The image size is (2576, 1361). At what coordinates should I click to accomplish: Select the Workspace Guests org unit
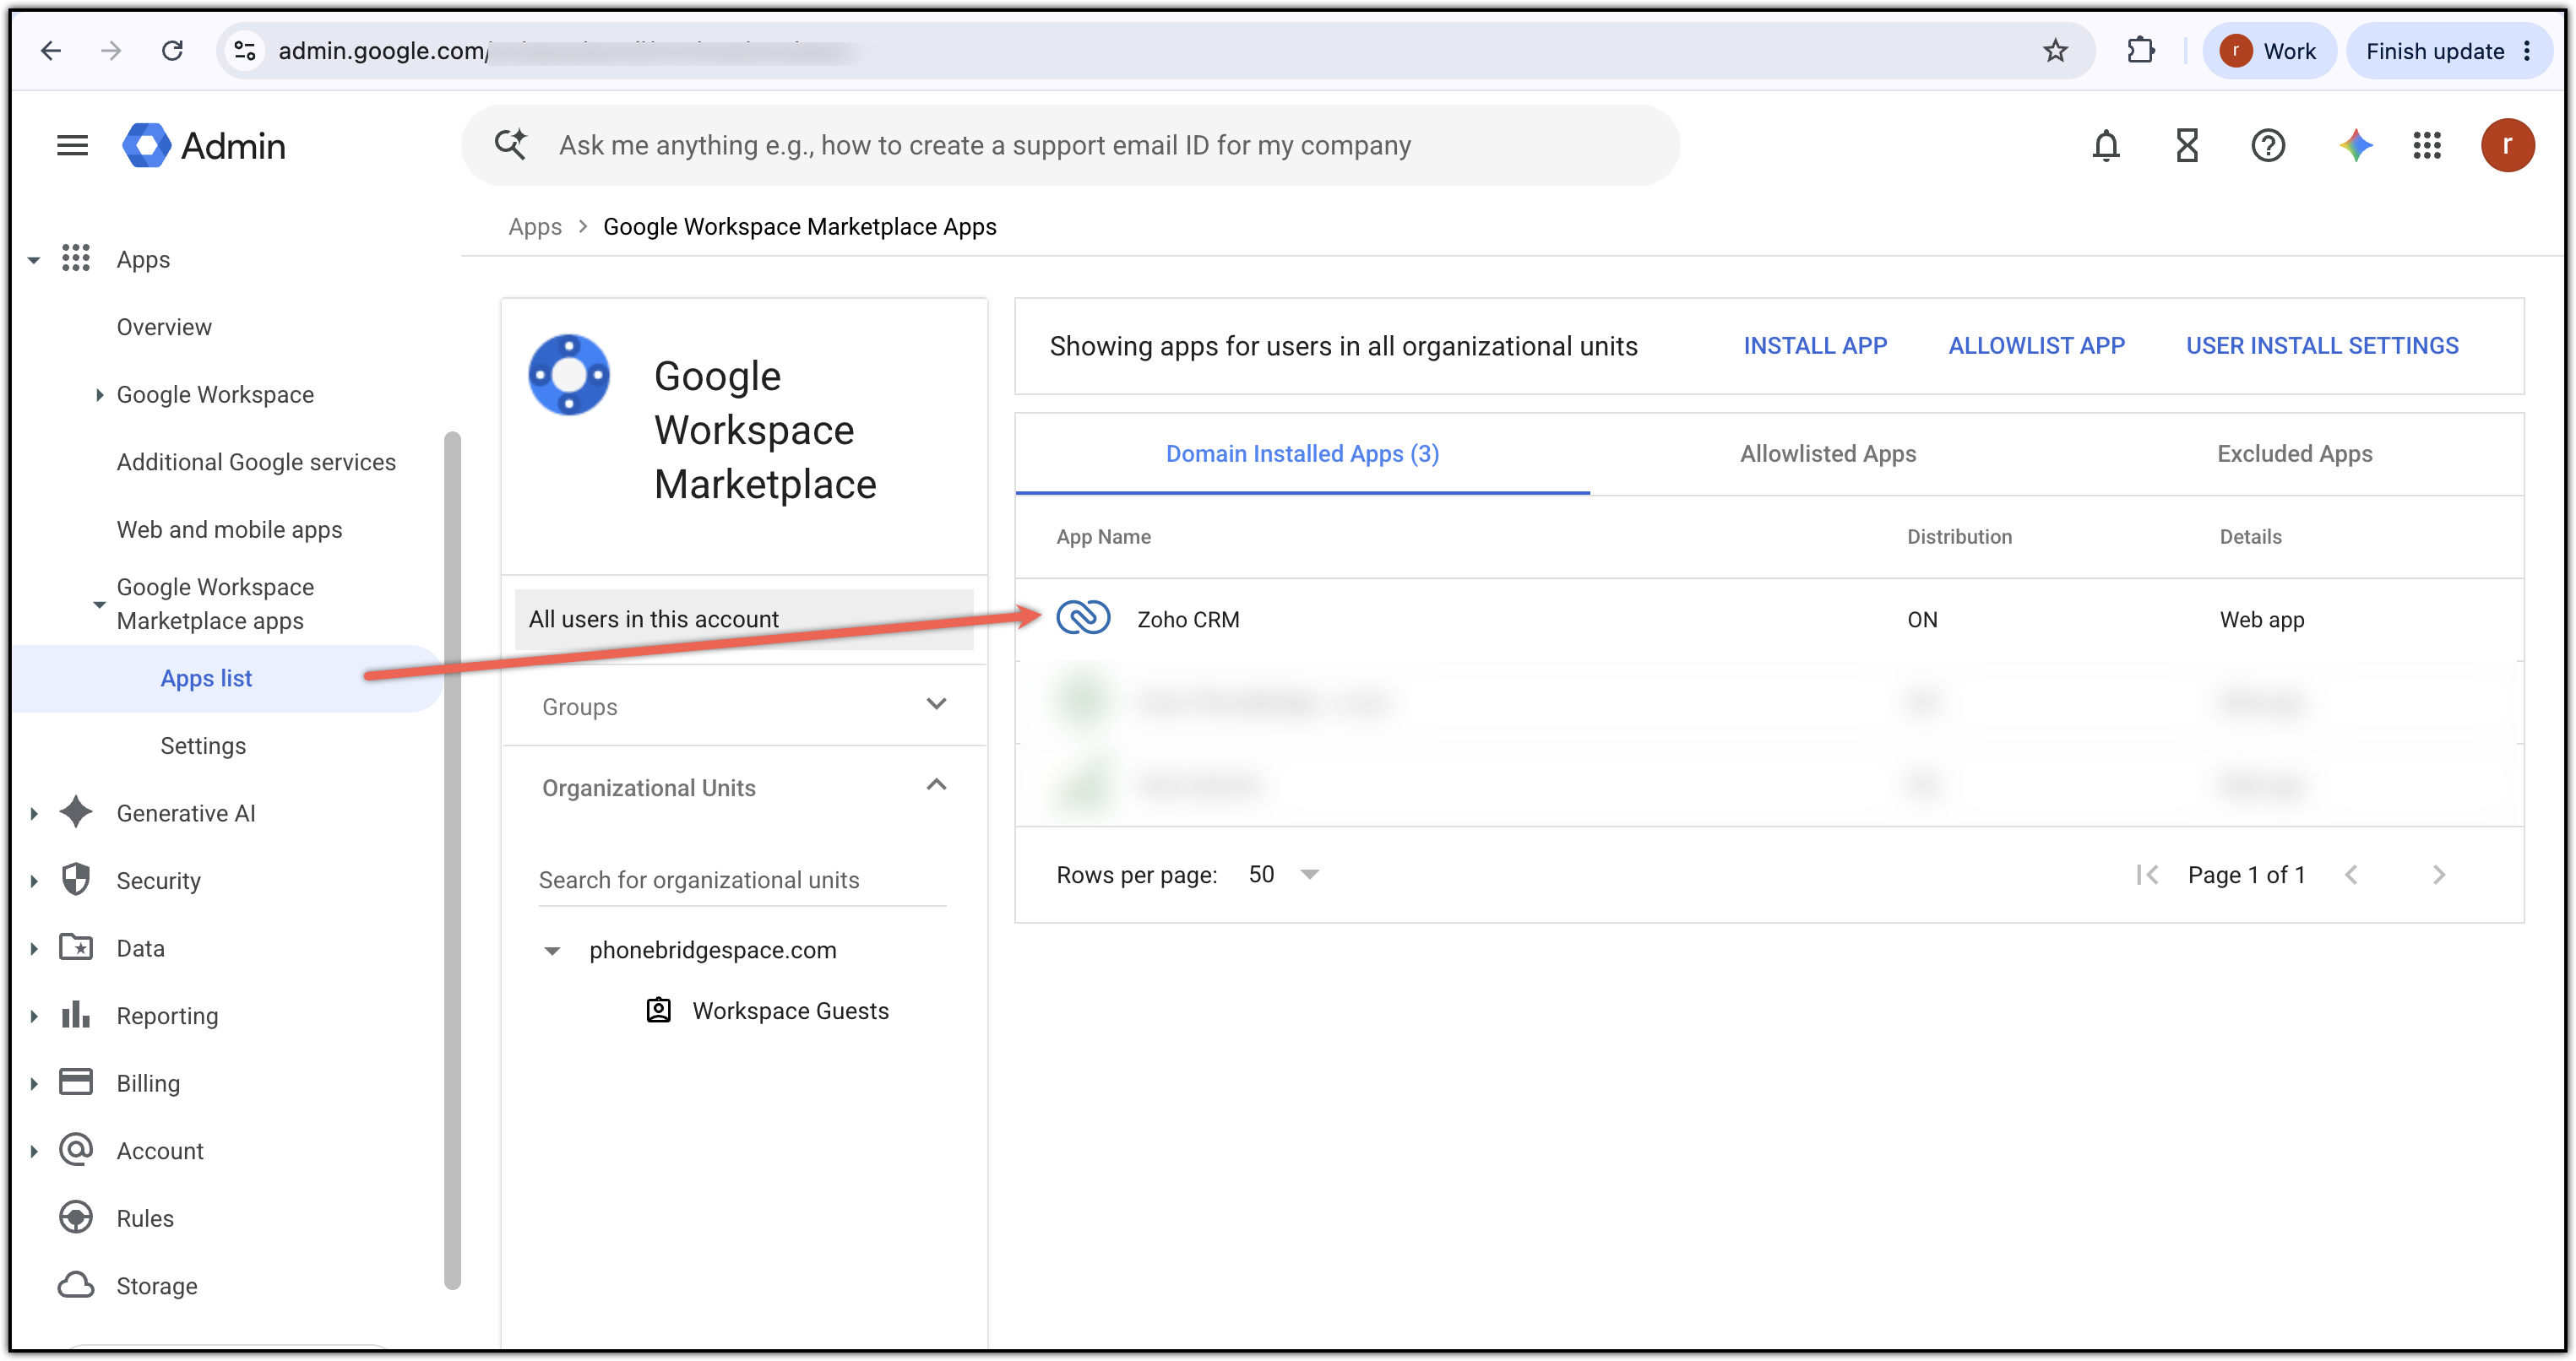pyautogui.click(x=790, y=1011)
